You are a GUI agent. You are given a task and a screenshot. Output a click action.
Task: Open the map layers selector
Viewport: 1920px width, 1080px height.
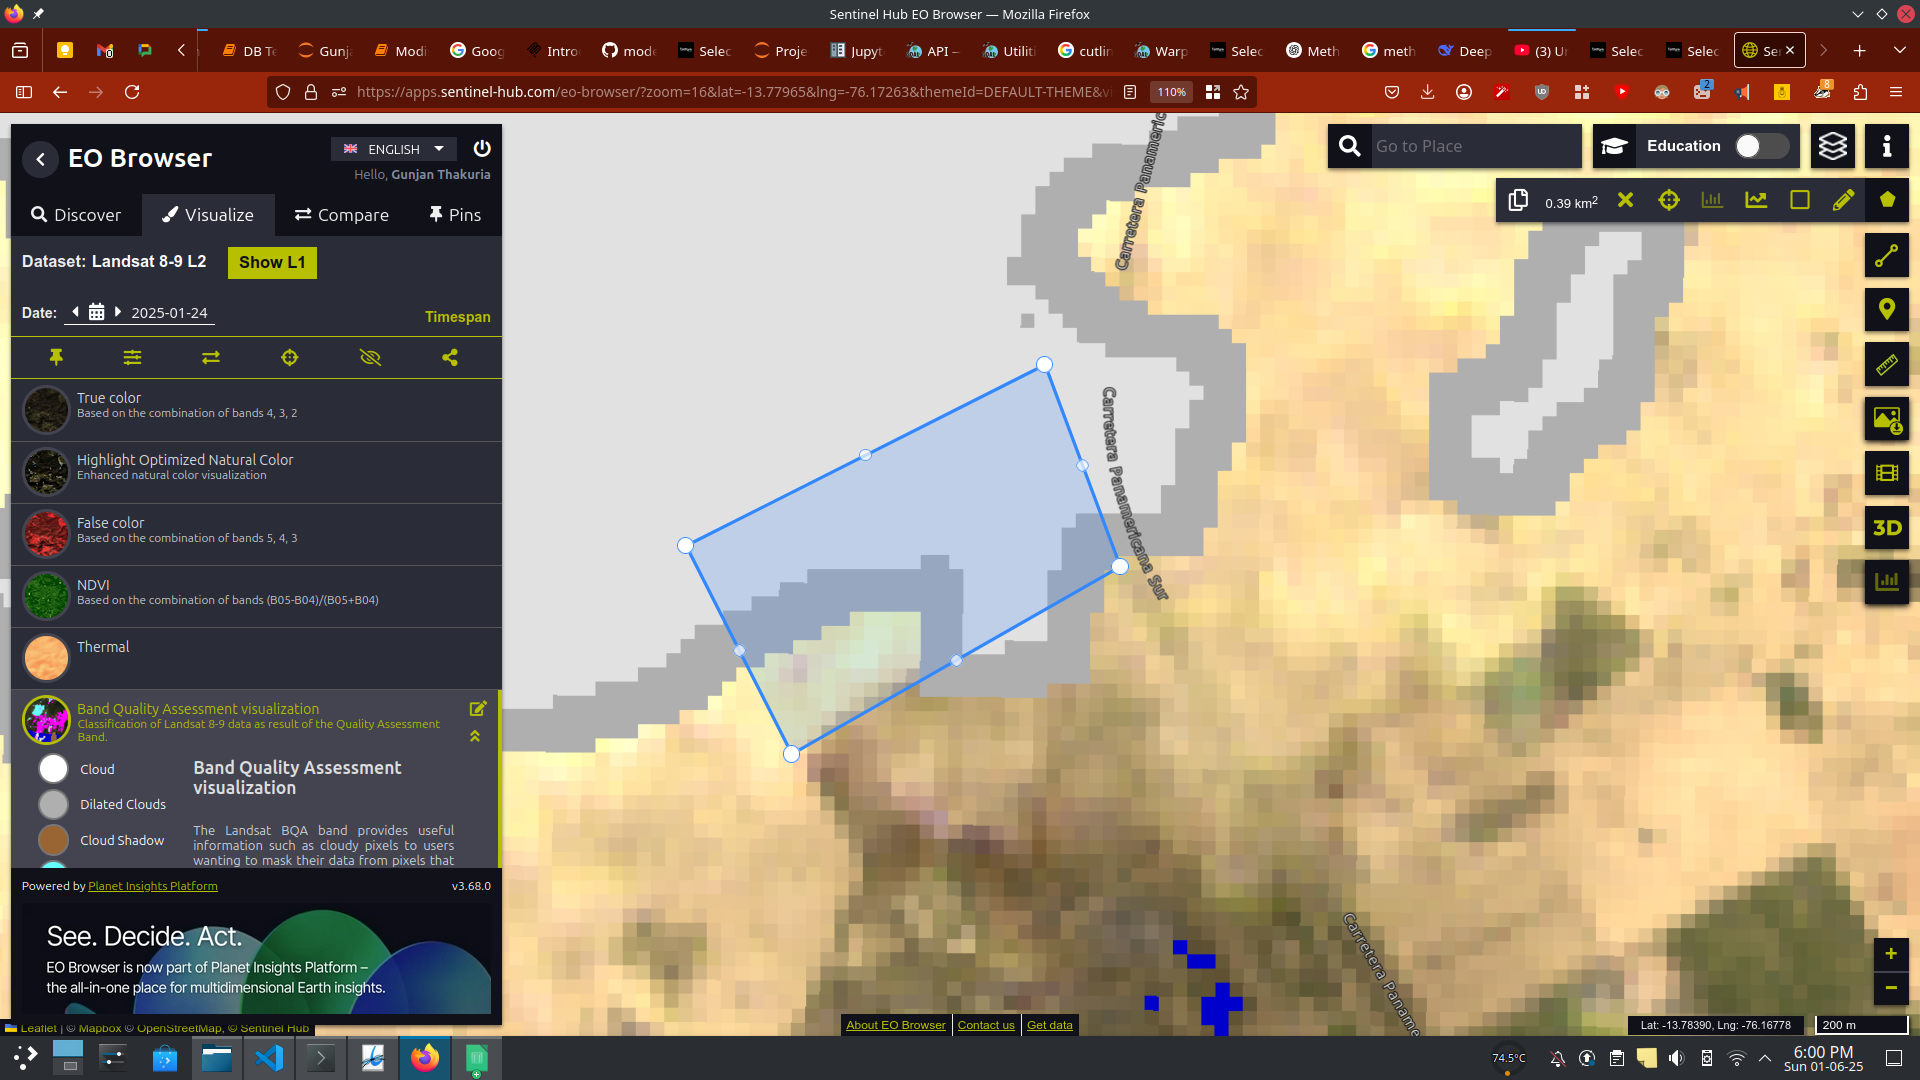point(1832,146)
